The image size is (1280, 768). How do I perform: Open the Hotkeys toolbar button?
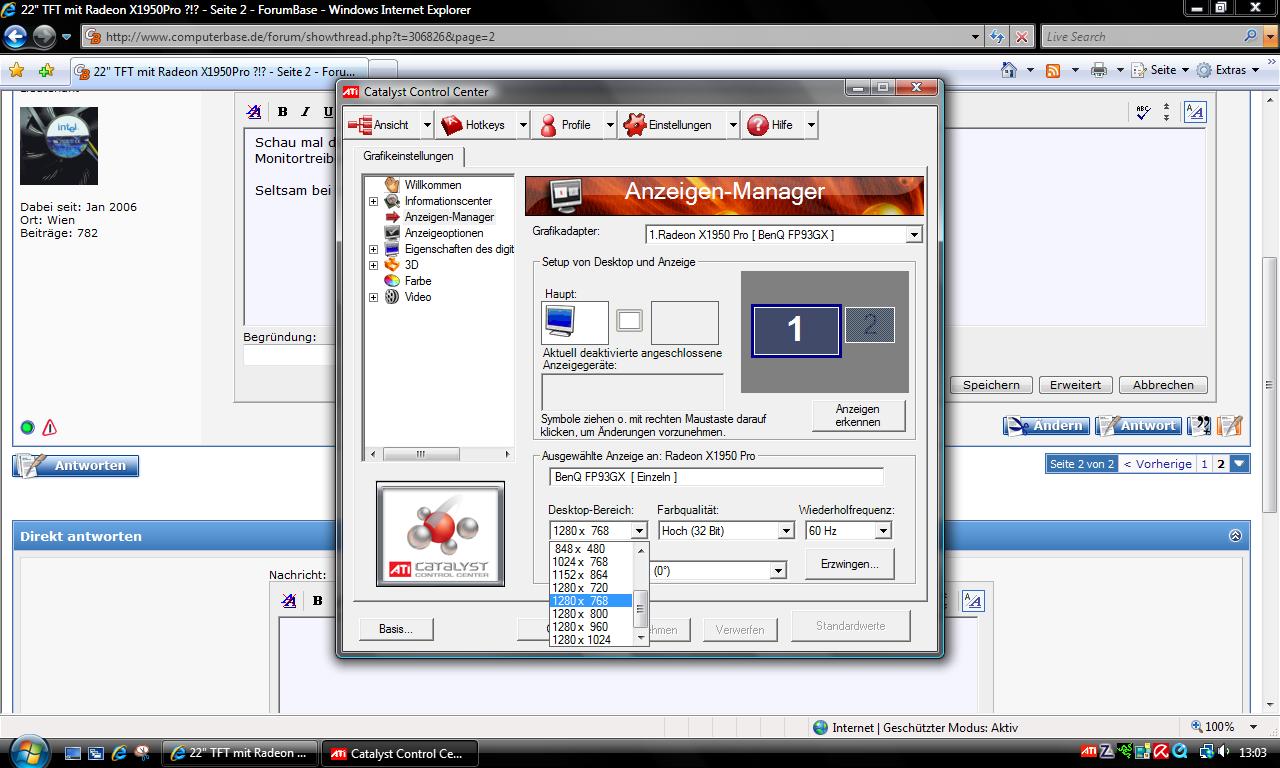[475, 125]
